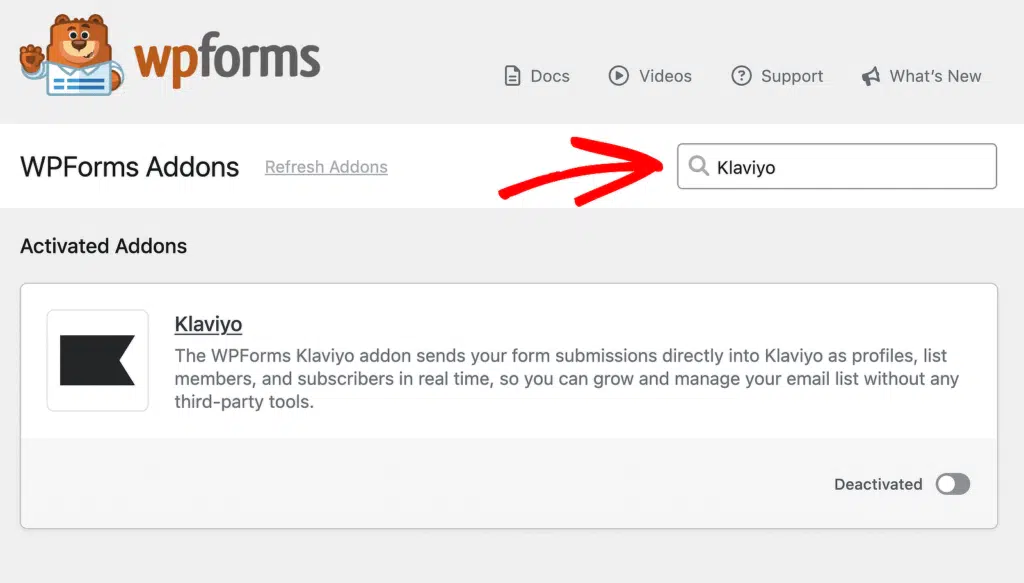The width and height of the screenshot is (1024, 583).
Task: Click the Deactivated status label
Action: coord(878,484)
